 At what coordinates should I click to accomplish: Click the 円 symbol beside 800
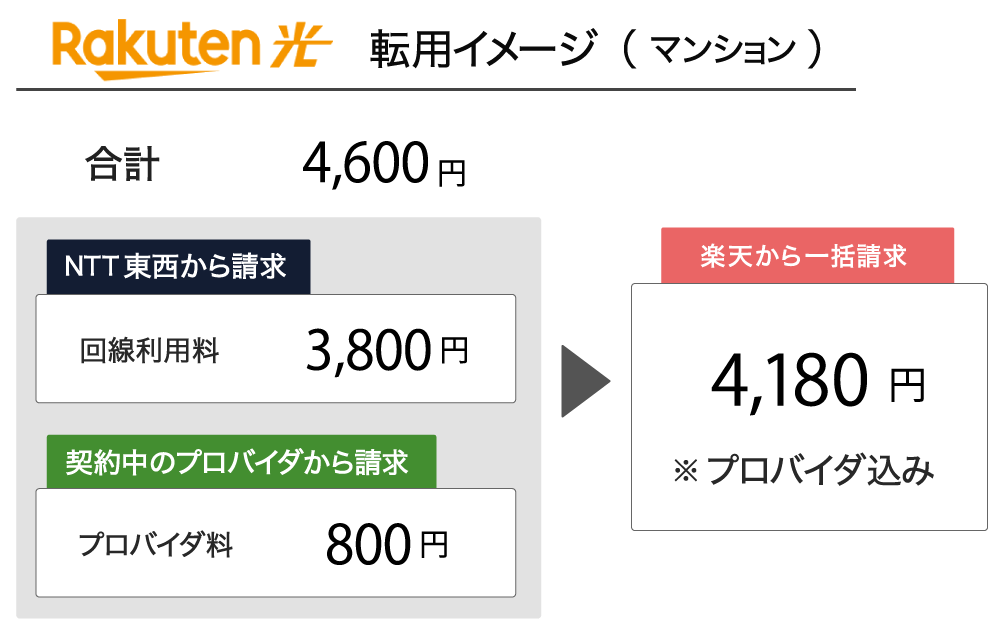click(x=434, y=546)
